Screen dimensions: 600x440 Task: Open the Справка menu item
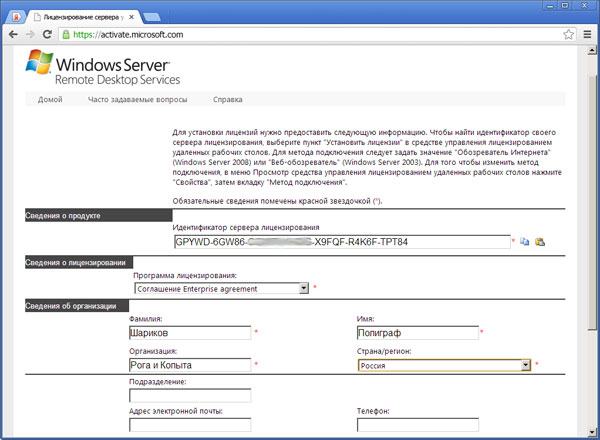click(228, 99)
